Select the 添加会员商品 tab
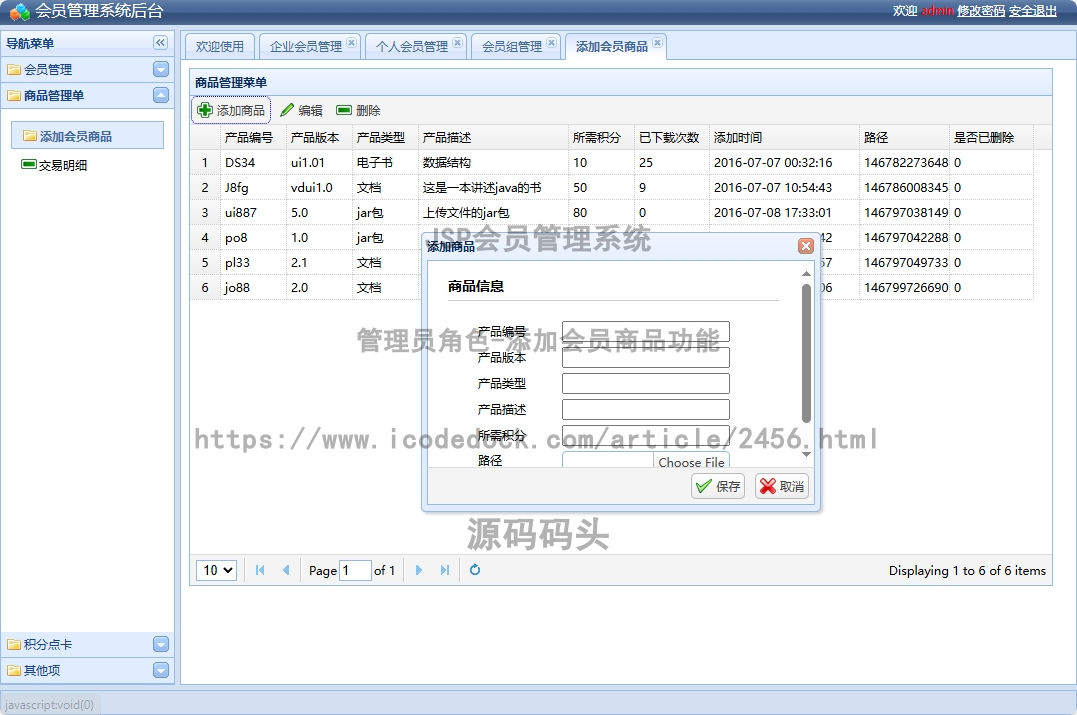Screen dimensions: 1077x715 click(x=611, y=46)
